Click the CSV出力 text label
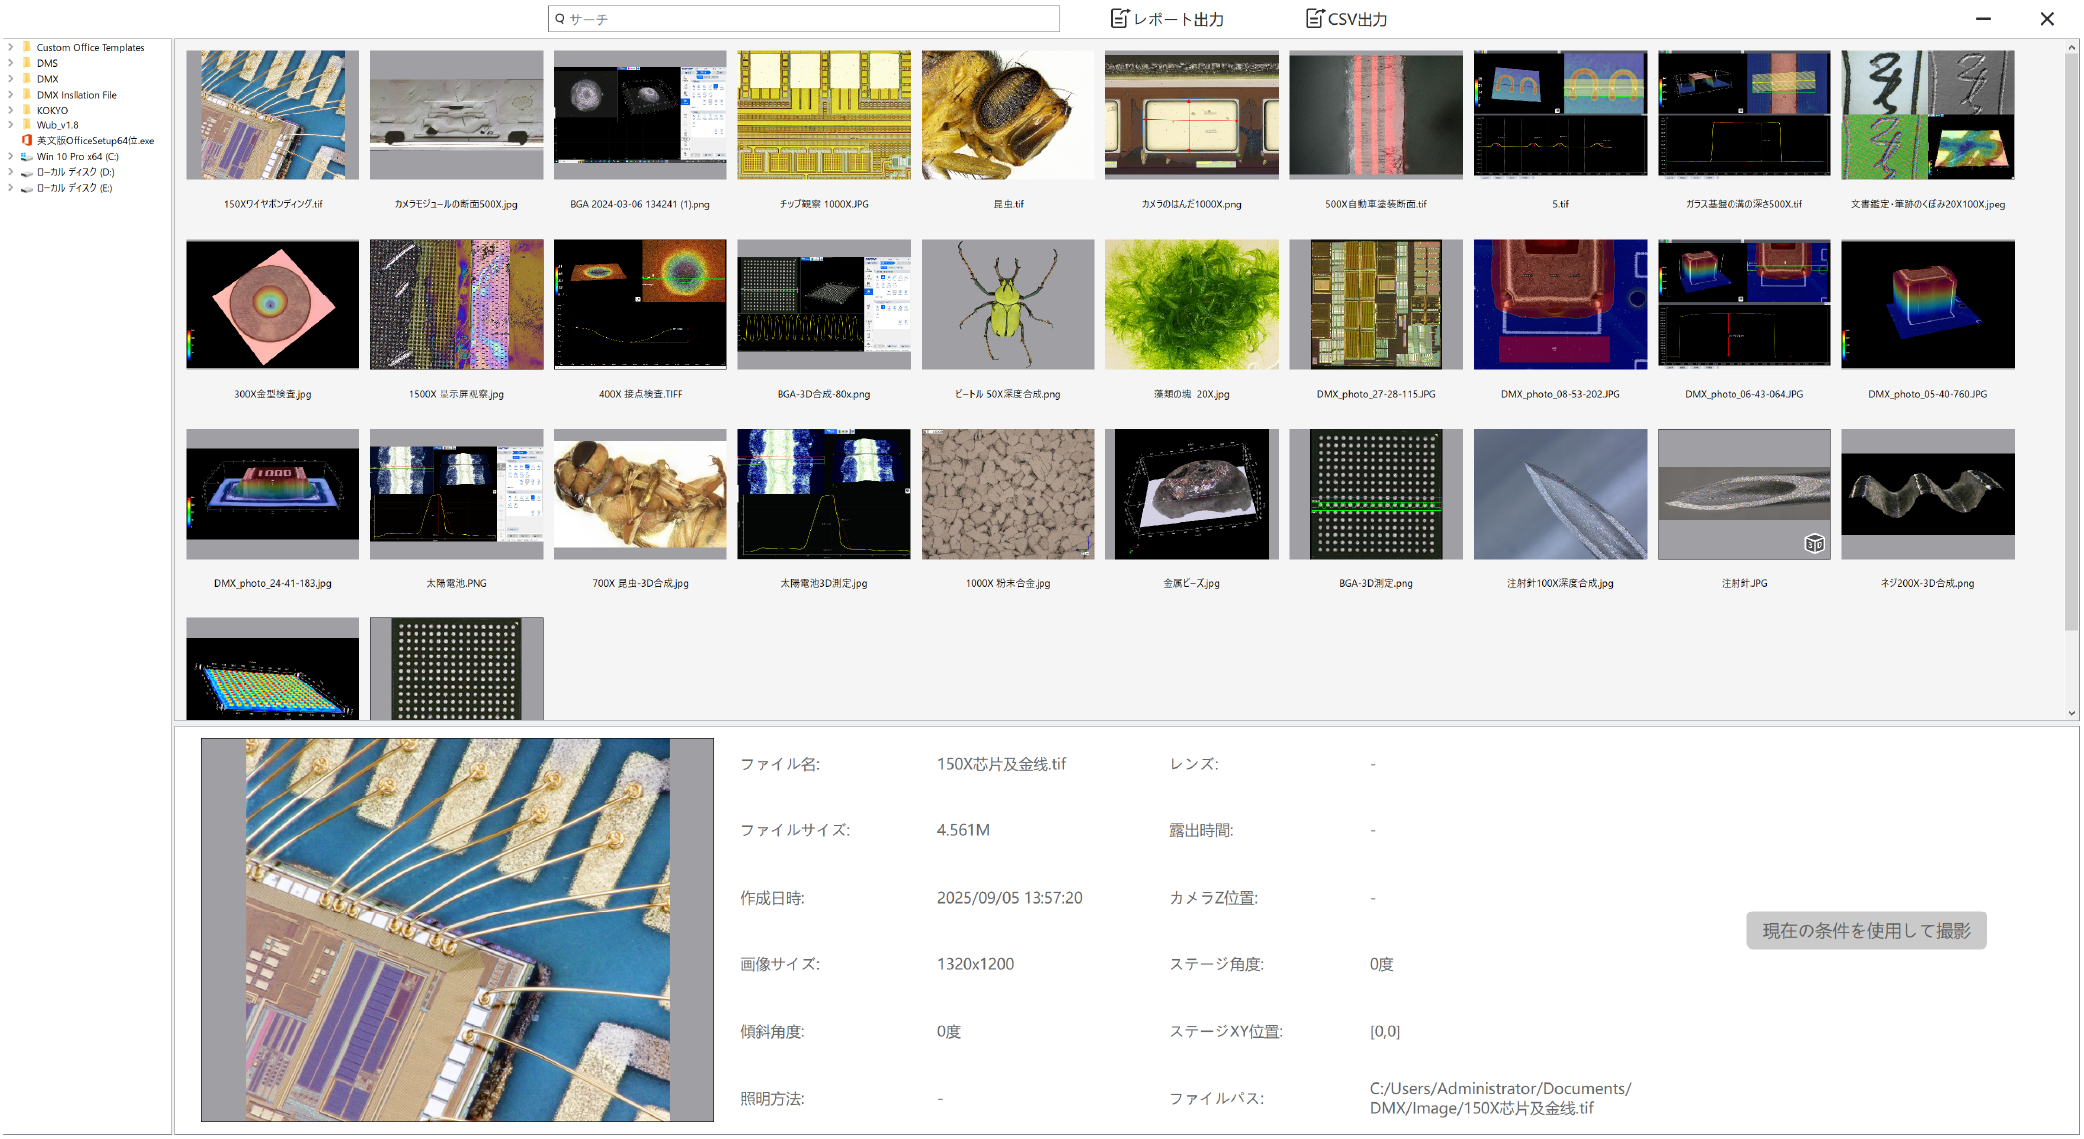Screen dimensions: 2084x1139 pyautogui.click(x=1357, y=19)
